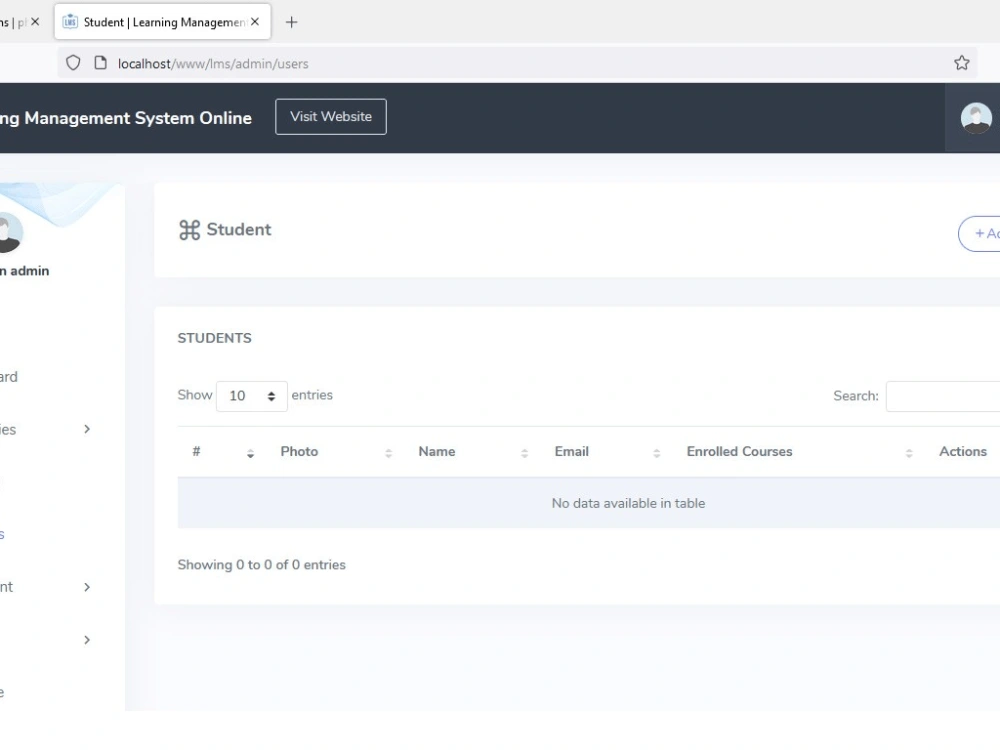This screenshot has width=1000, height=750.
Task: Open a new browser tab
Action: [291, 22]
